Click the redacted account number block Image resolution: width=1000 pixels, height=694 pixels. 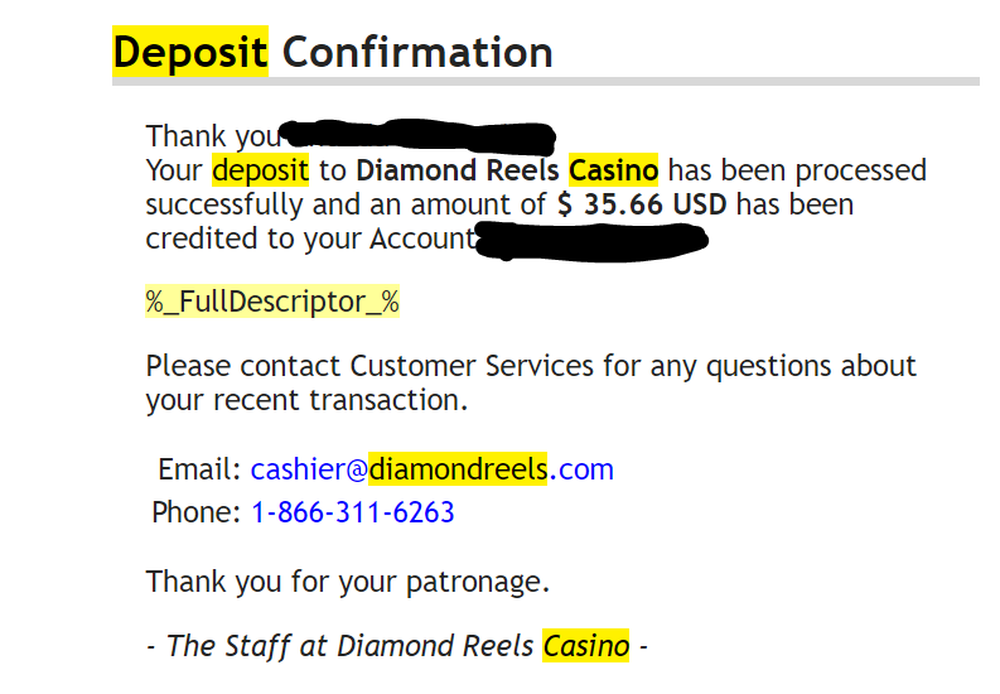click(590, 240)
